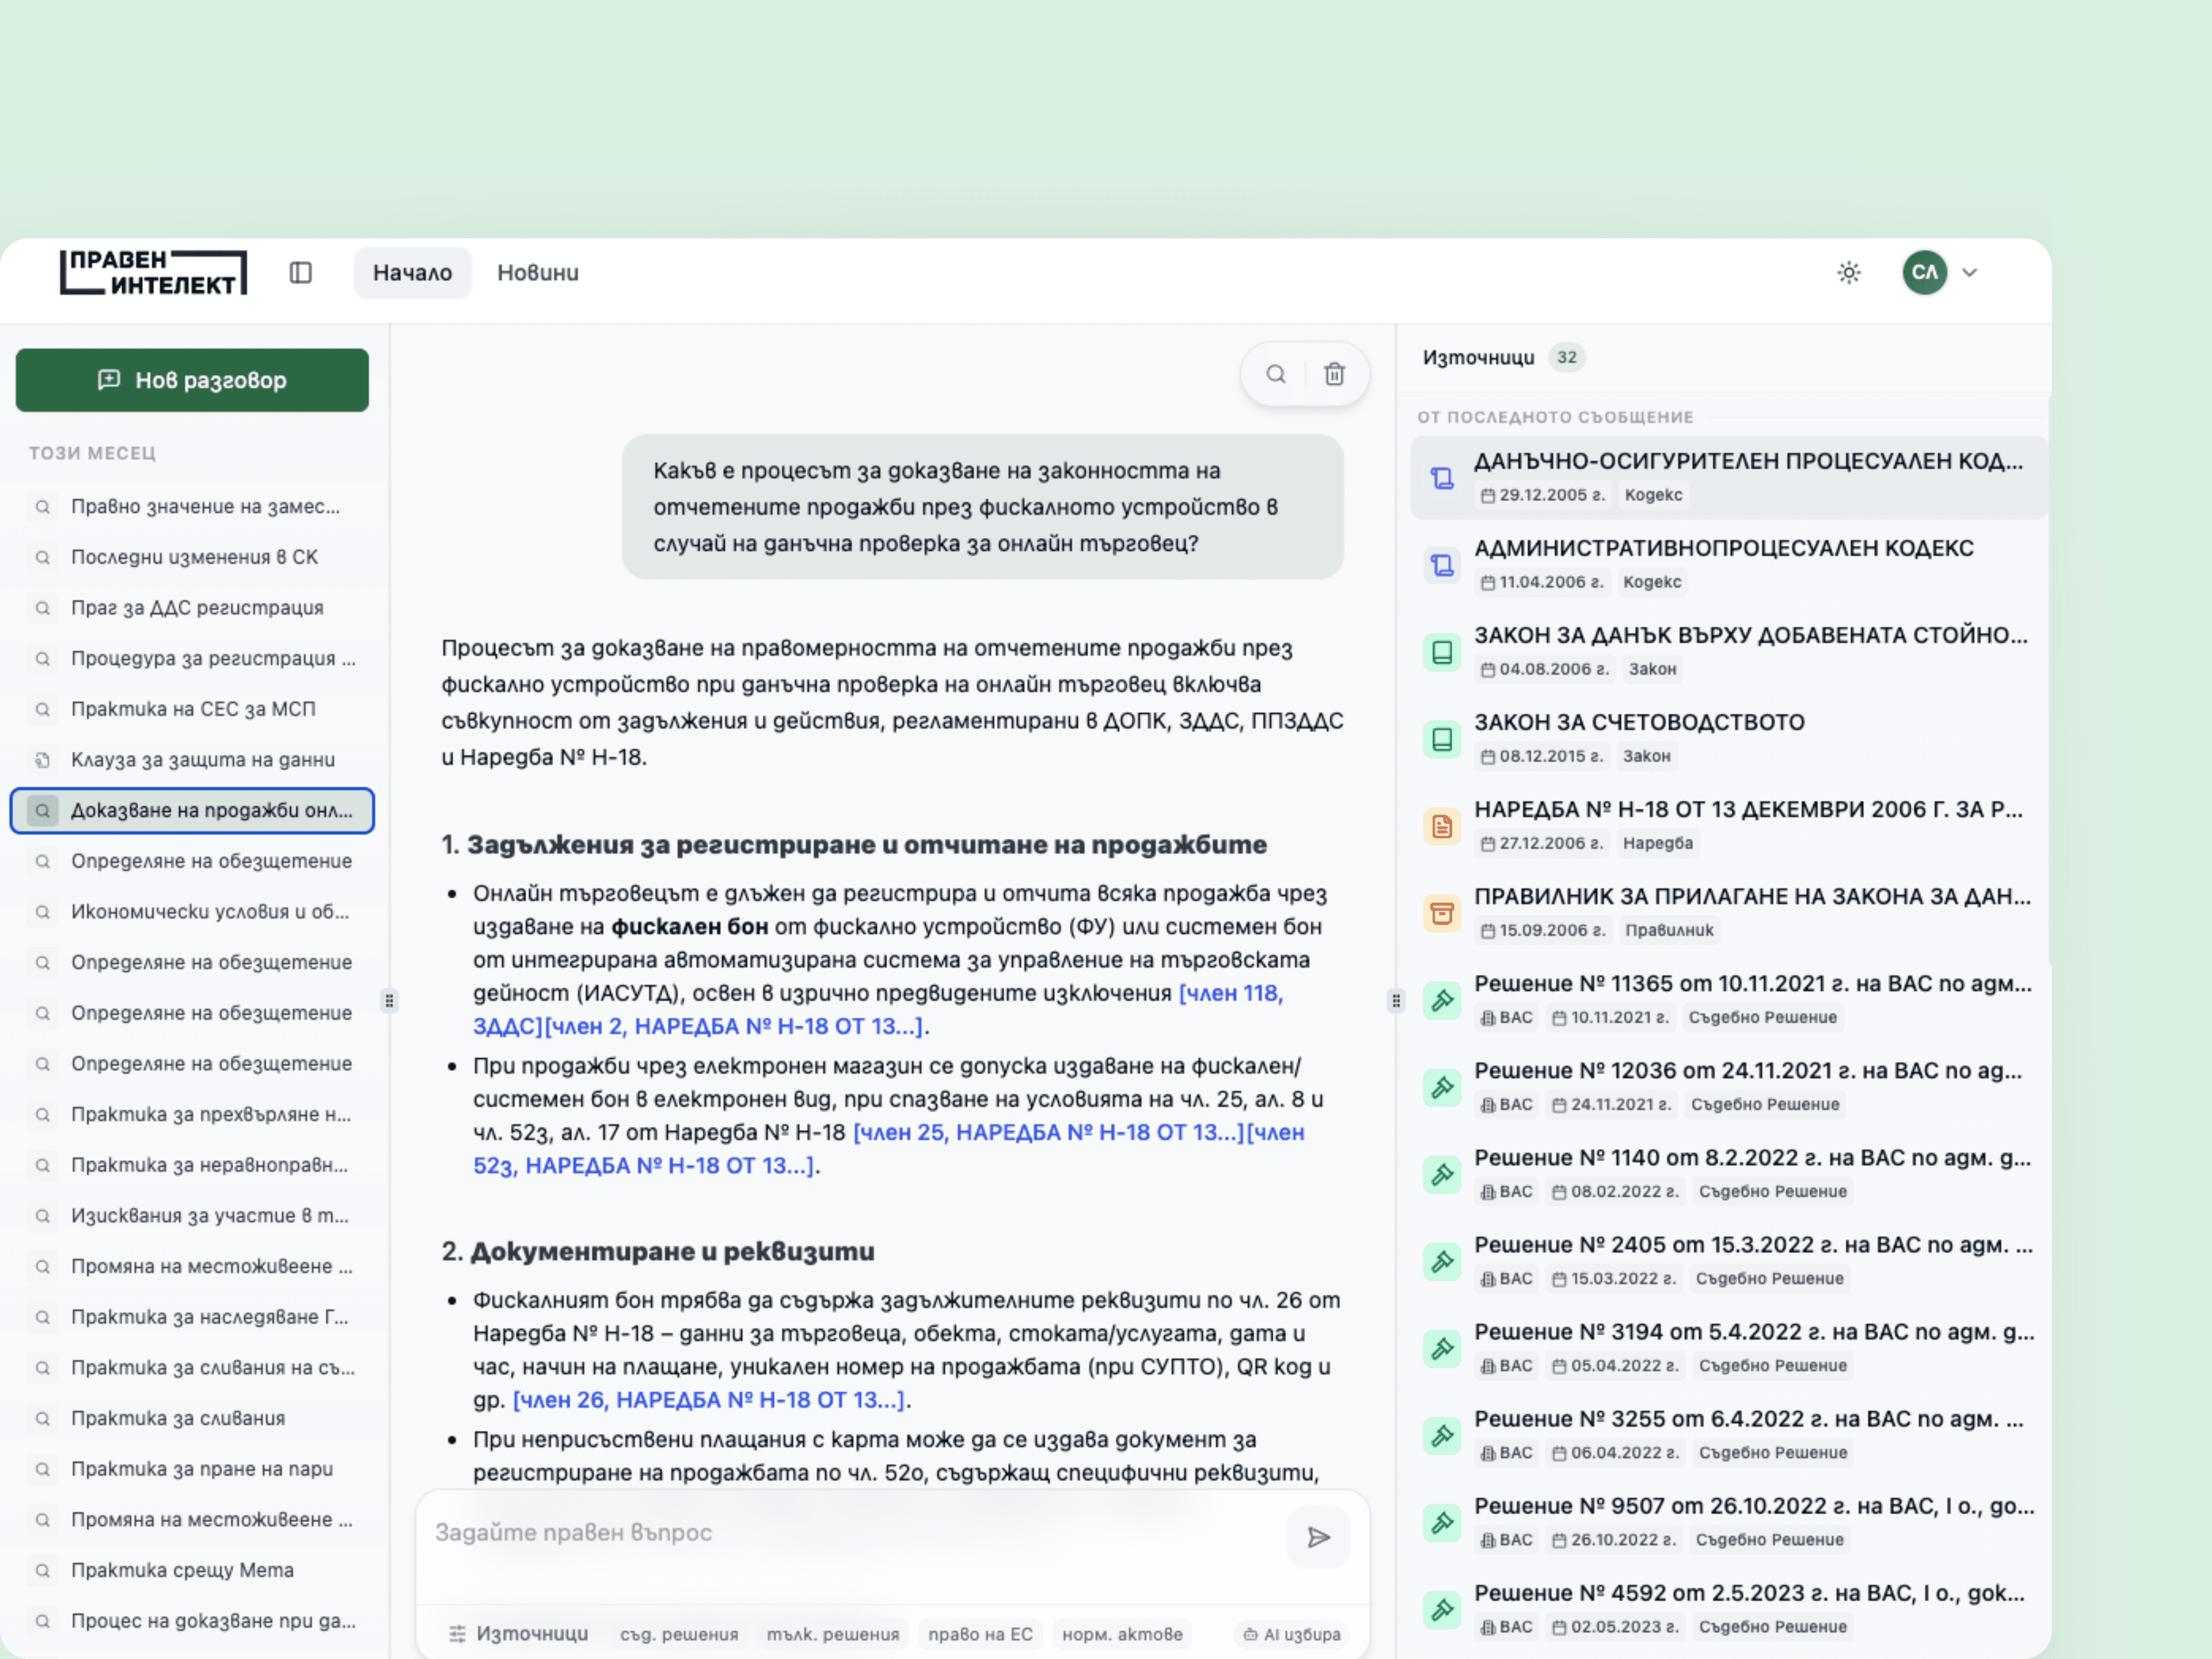Delete conversation with trash icon
The image size is (2212, 1659).
click(x=1334, y=374)
